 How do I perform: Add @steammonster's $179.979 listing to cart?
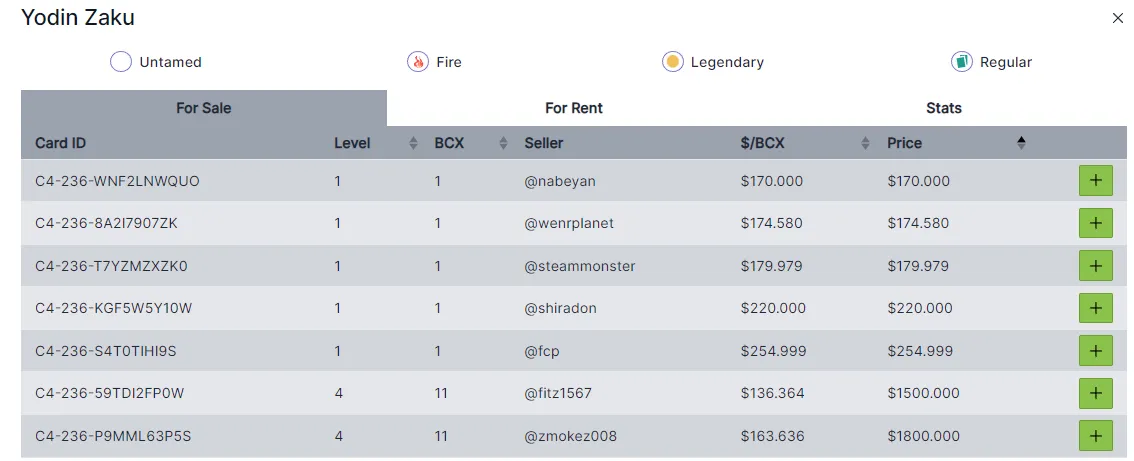(x=1095, y=266)
